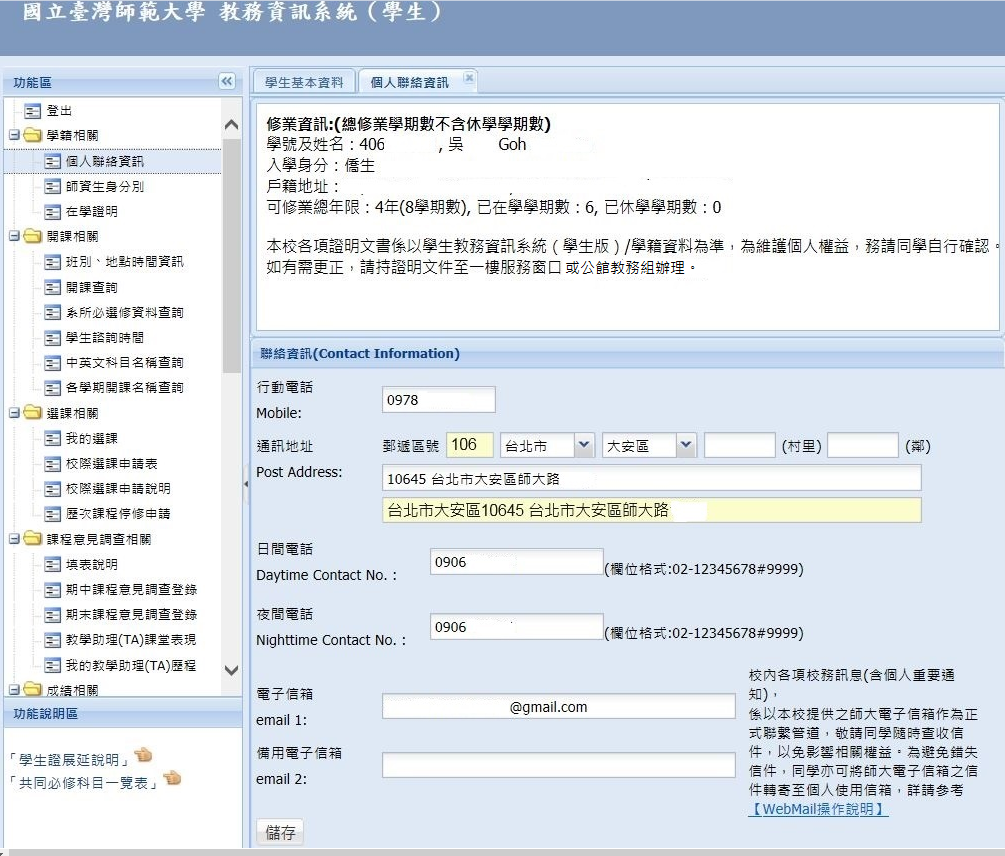
Task: Click the icon beside 班別、地點時間資訊
Action: (x=53, y=261)
